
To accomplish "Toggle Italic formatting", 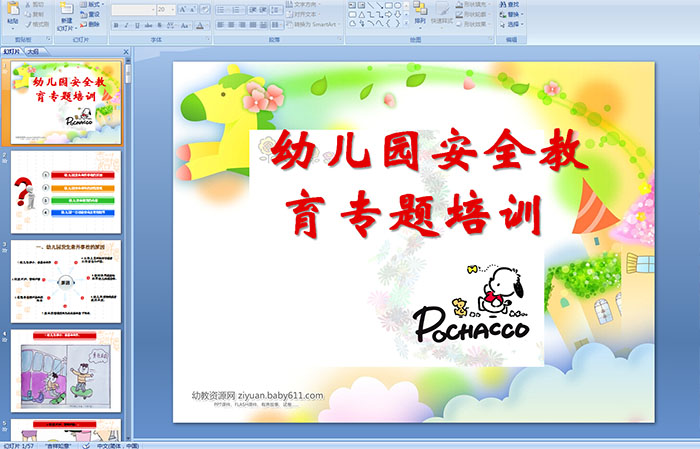I will (126, 25).
